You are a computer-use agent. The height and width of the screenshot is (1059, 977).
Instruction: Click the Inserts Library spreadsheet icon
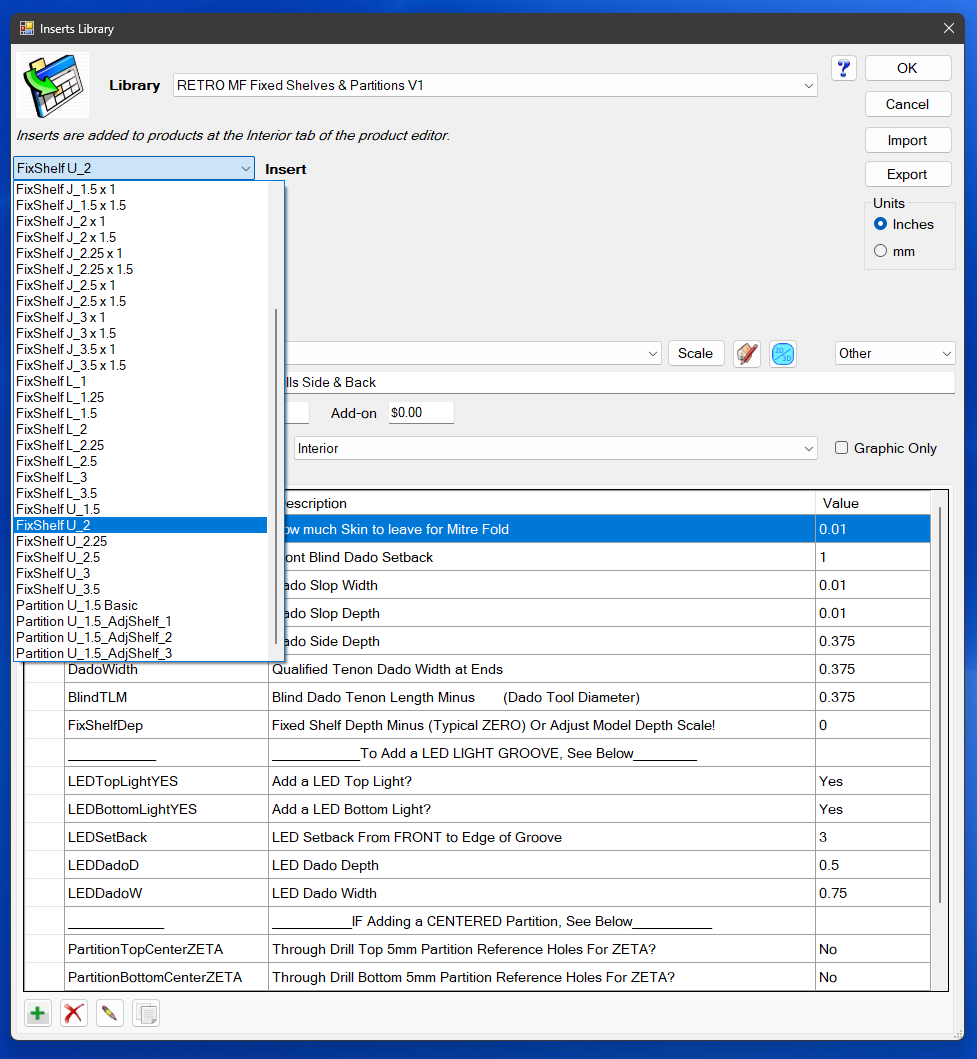52,85
